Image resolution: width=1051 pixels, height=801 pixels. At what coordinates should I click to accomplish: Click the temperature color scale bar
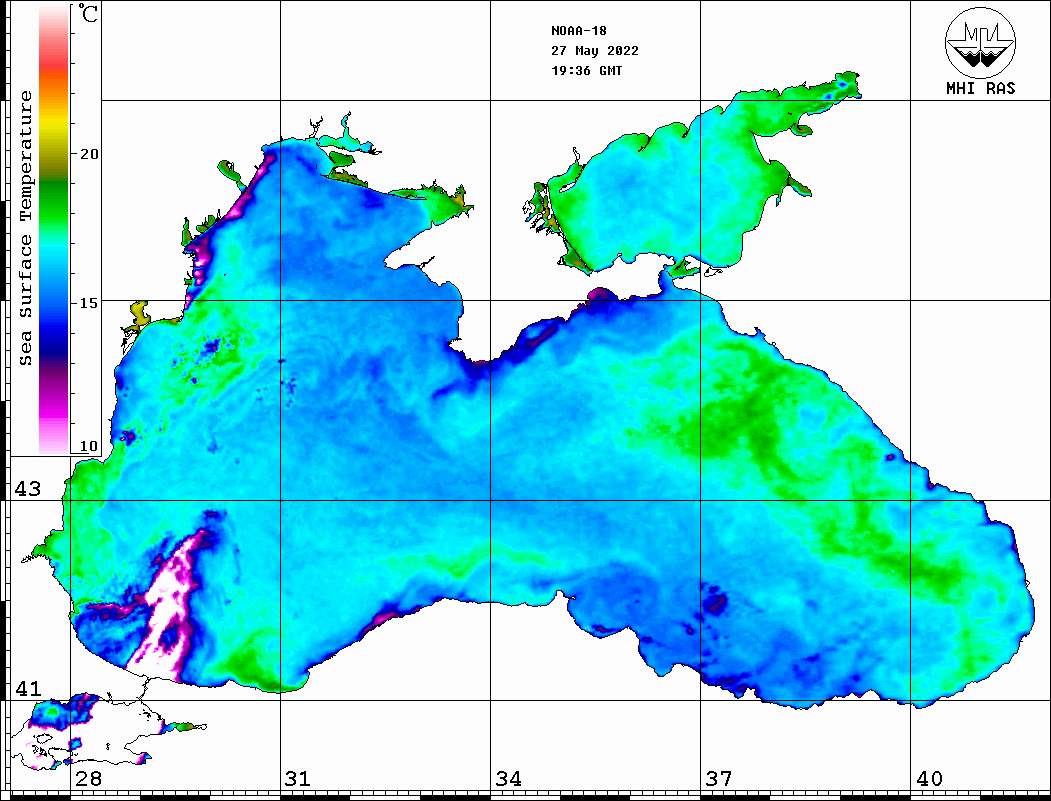click(54, 230)
